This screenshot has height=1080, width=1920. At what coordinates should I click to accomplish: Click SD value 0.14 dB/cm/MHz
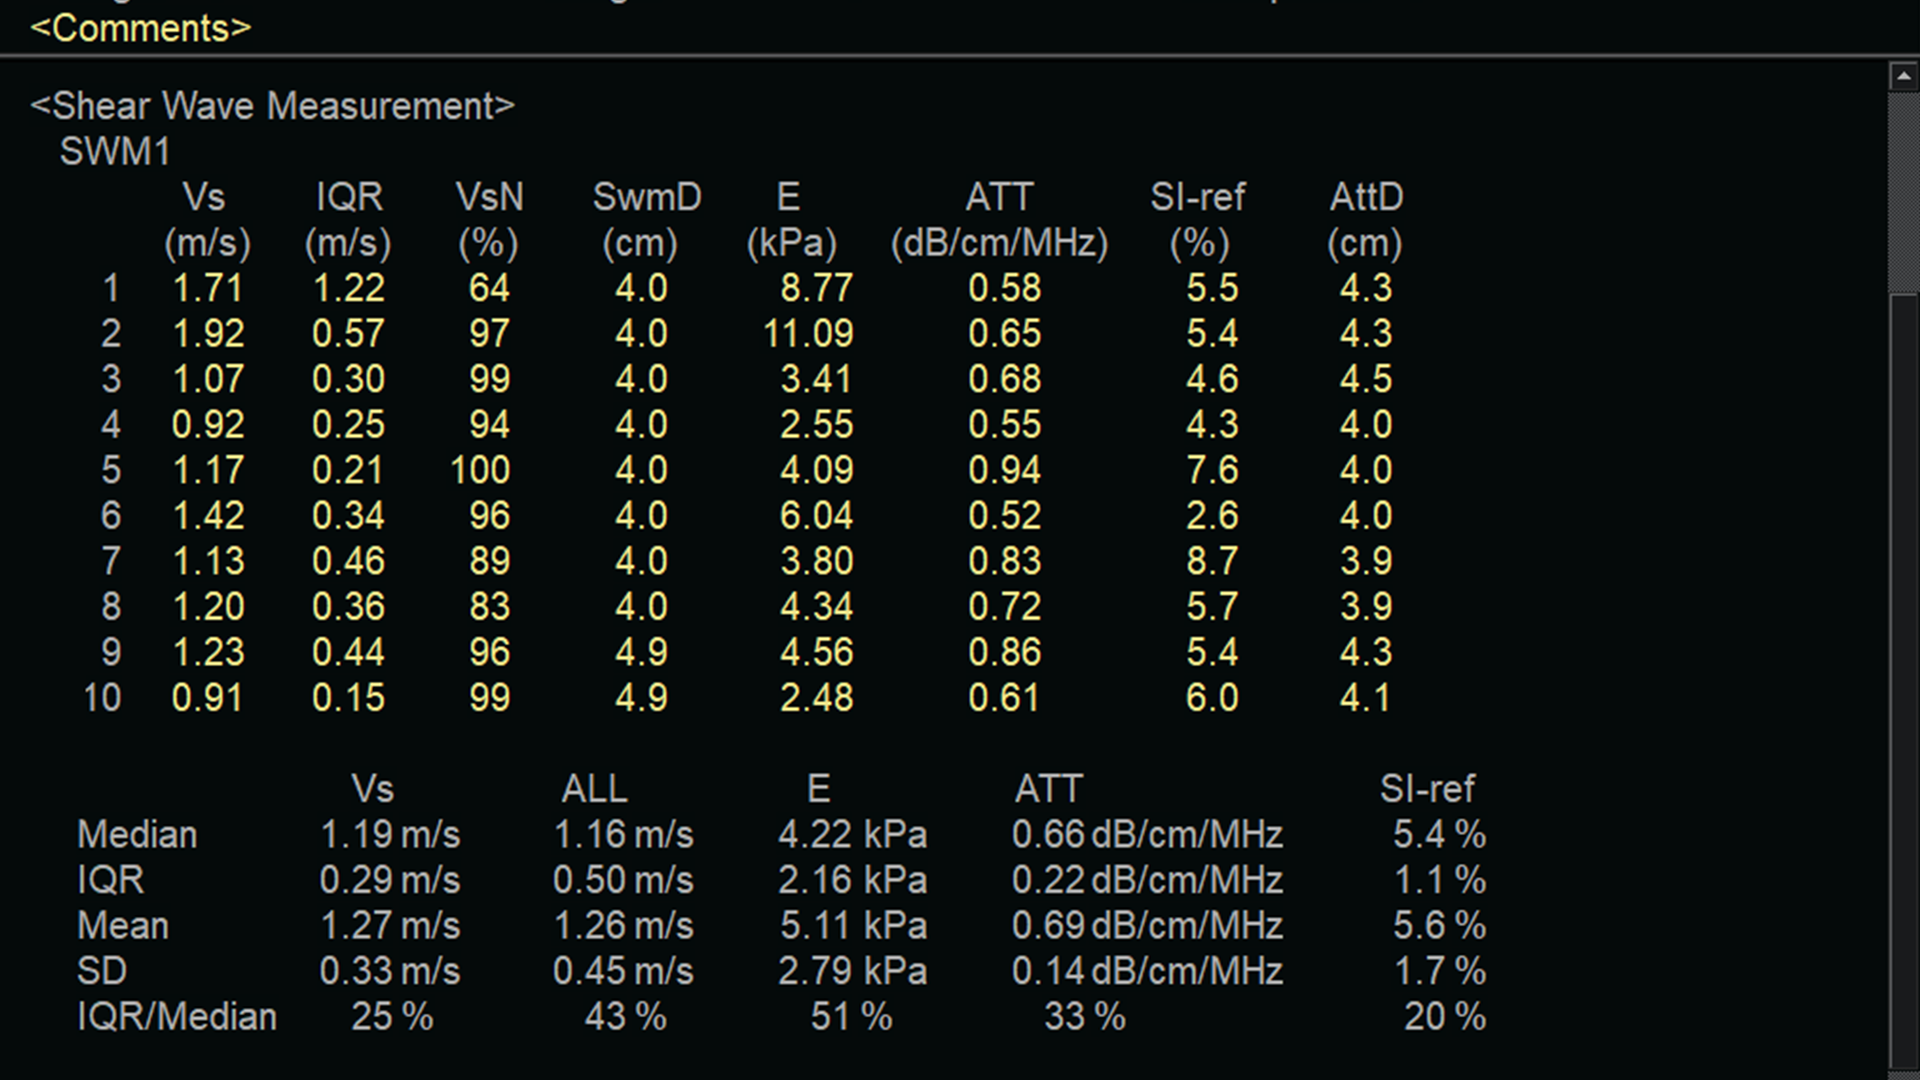1146,971
